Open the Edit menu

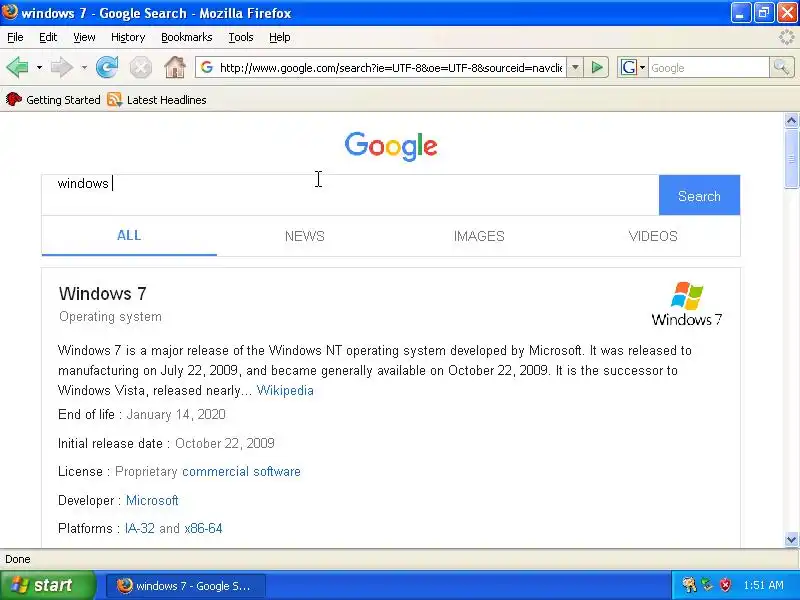48,37
